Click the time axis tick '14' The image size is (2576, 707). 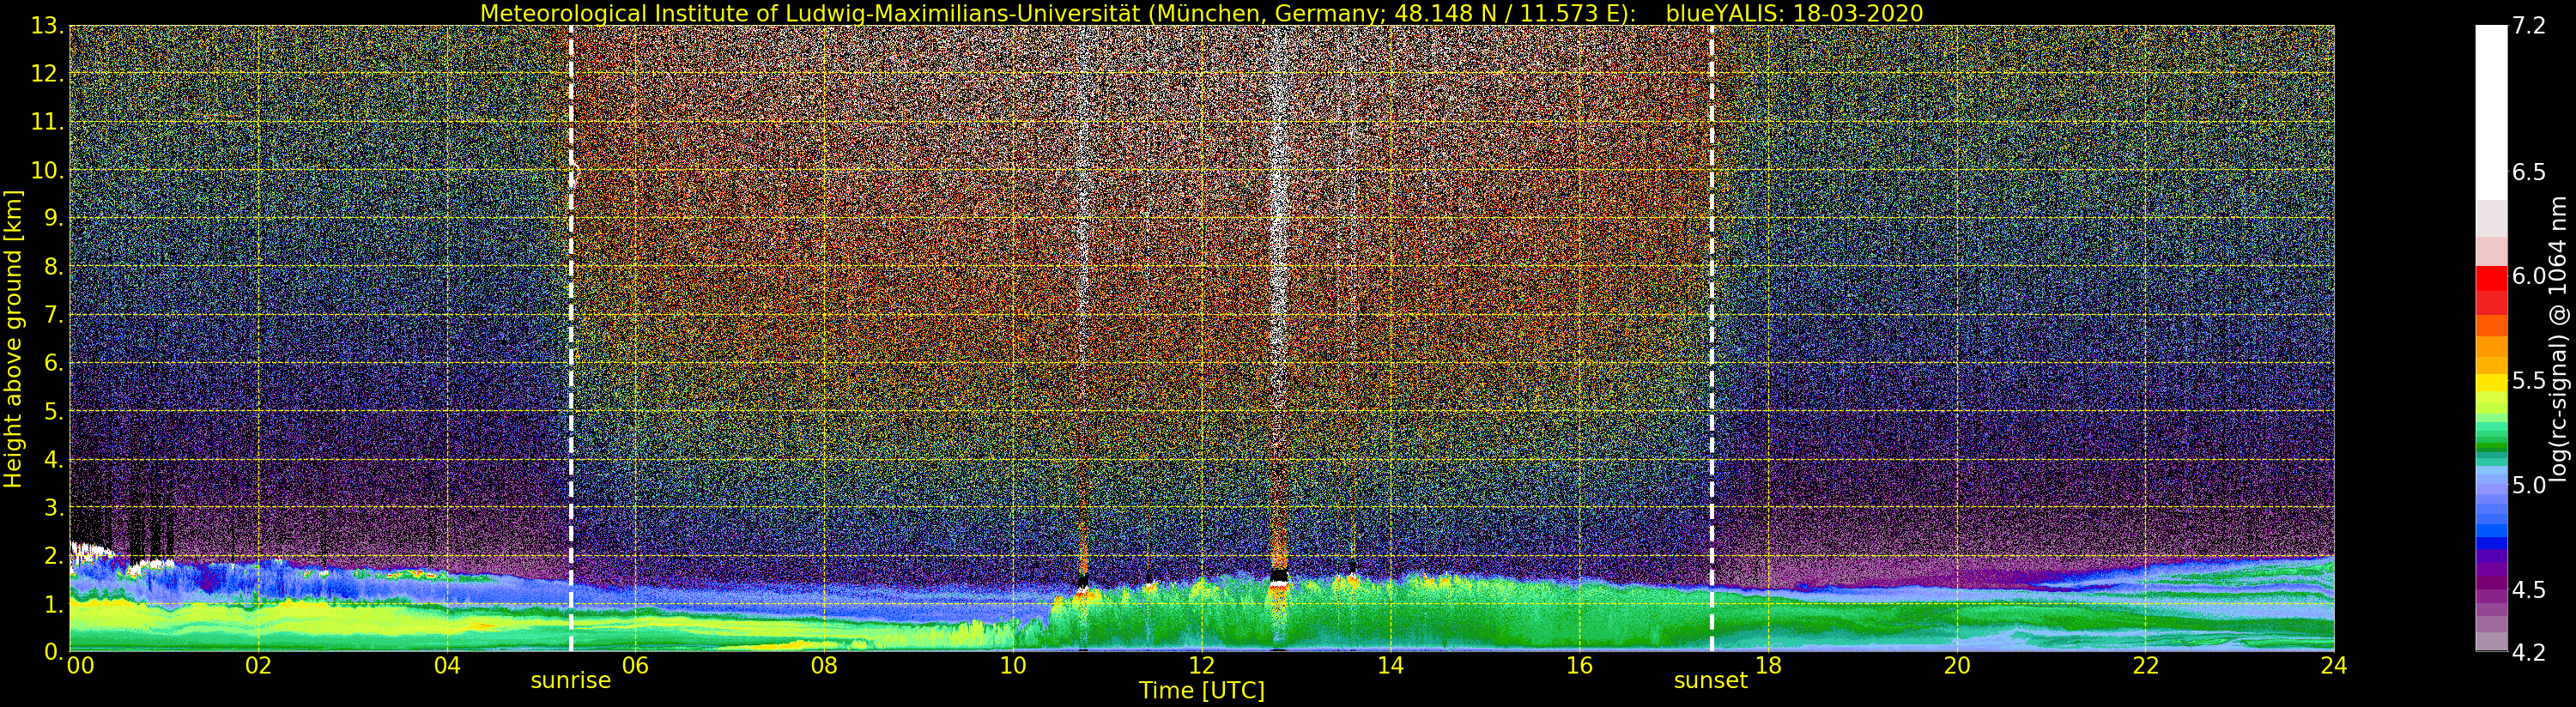click(x=1390, y=666)
